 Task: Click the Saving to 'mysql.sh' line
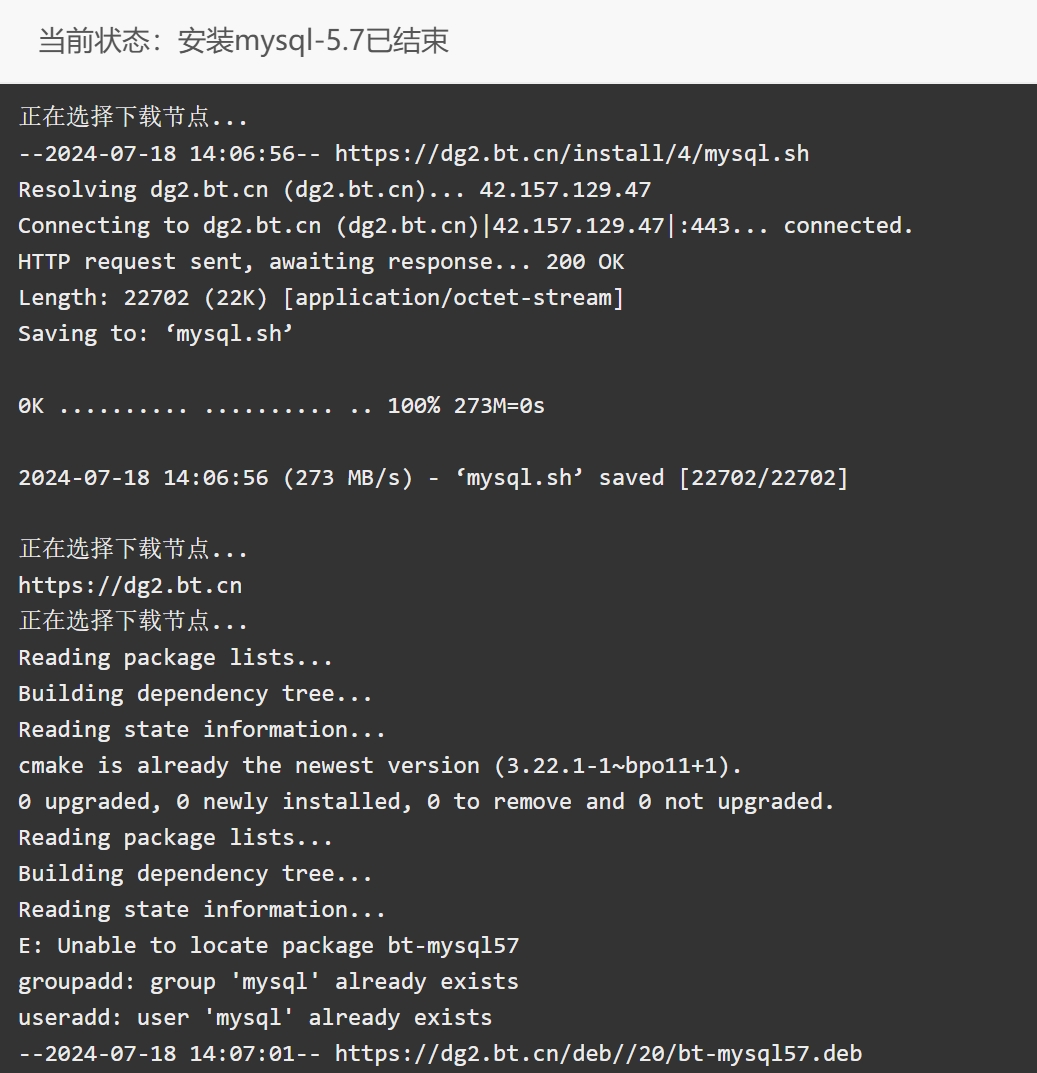[155, 333]
